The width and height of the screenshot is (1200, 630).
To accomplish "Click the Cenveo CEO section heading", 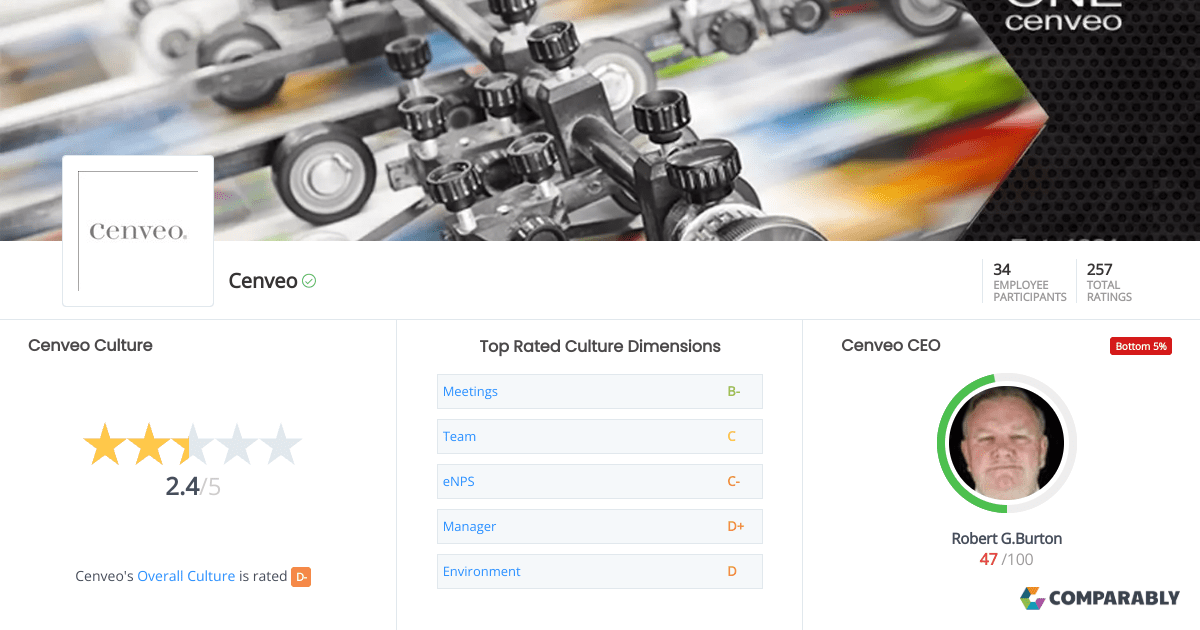I will (891, 345).
